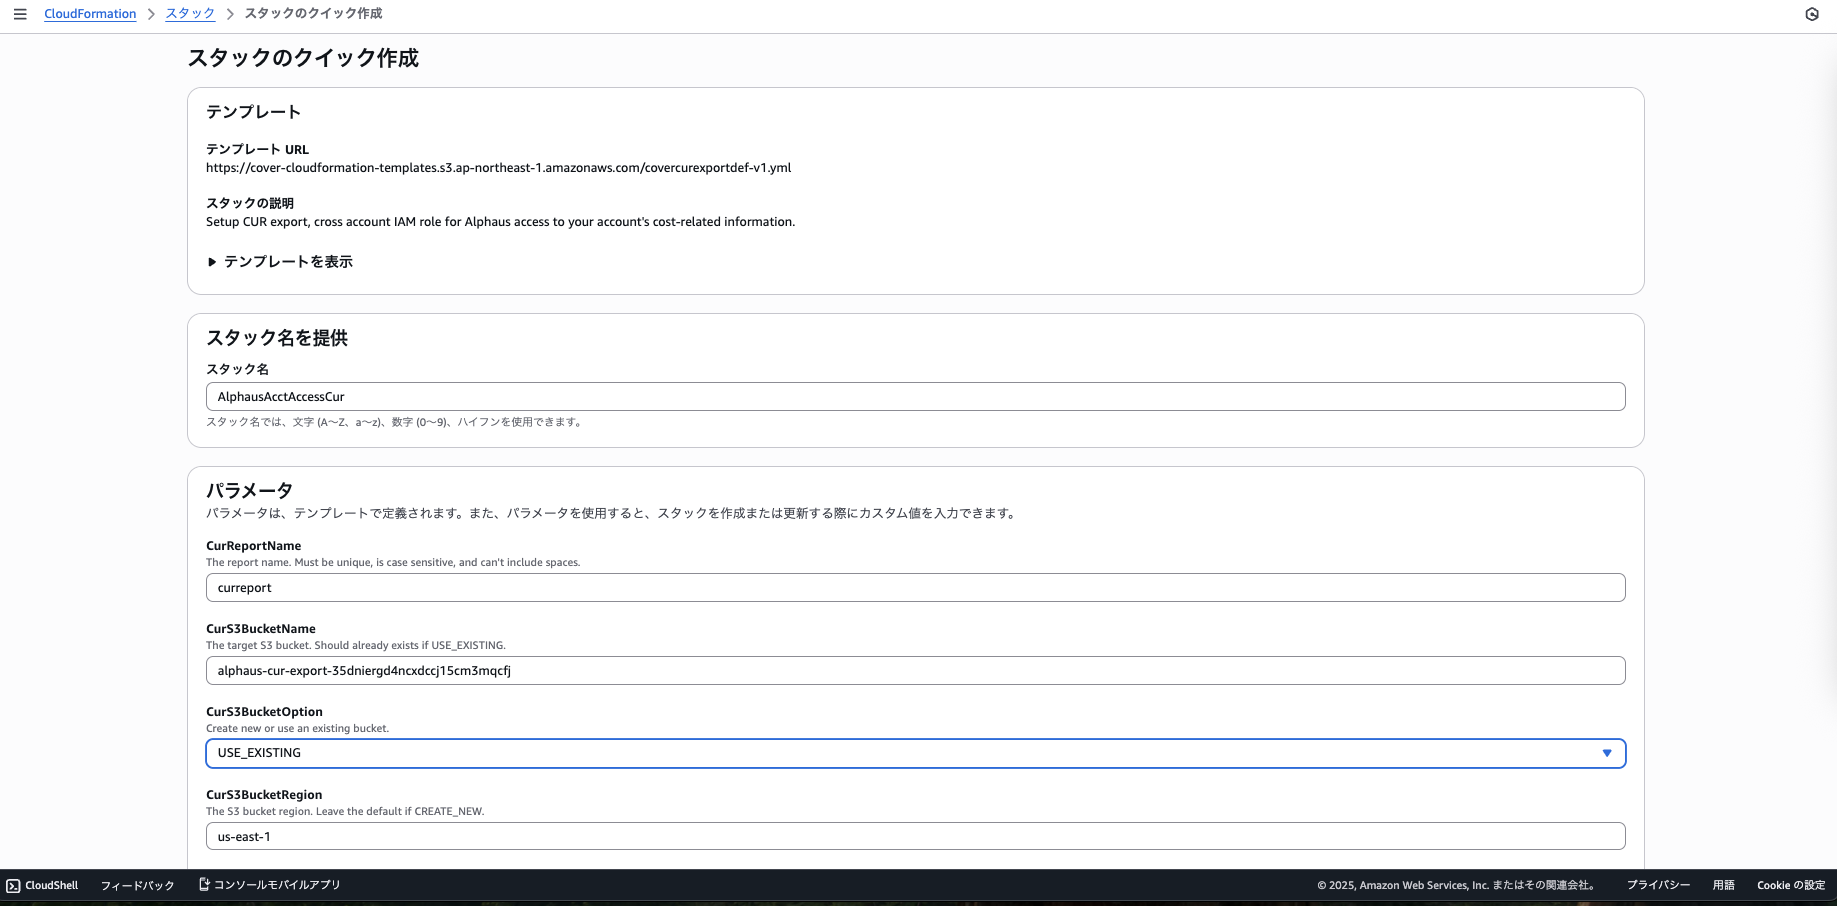Open コンソールモバイルアプリ from the footer
The width and height of the screenshot is (1837, 906).
click(270, 885)
